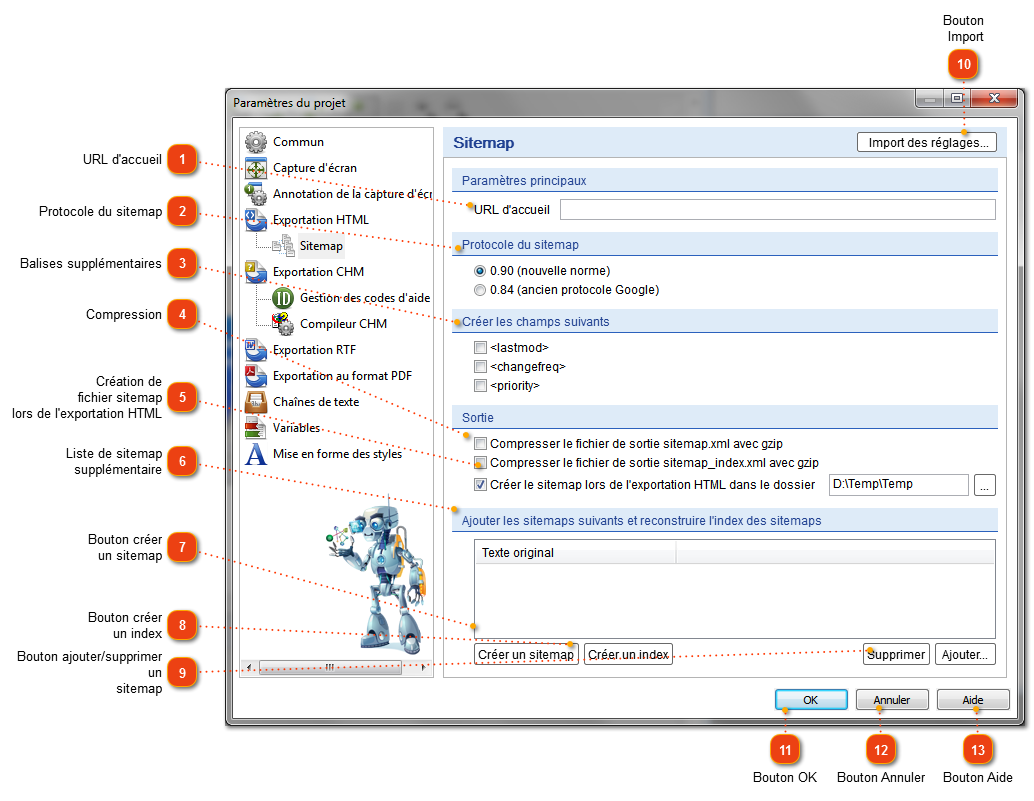
Task: Click the D:\Temp\Temp folder field
Action: (898, 485)
